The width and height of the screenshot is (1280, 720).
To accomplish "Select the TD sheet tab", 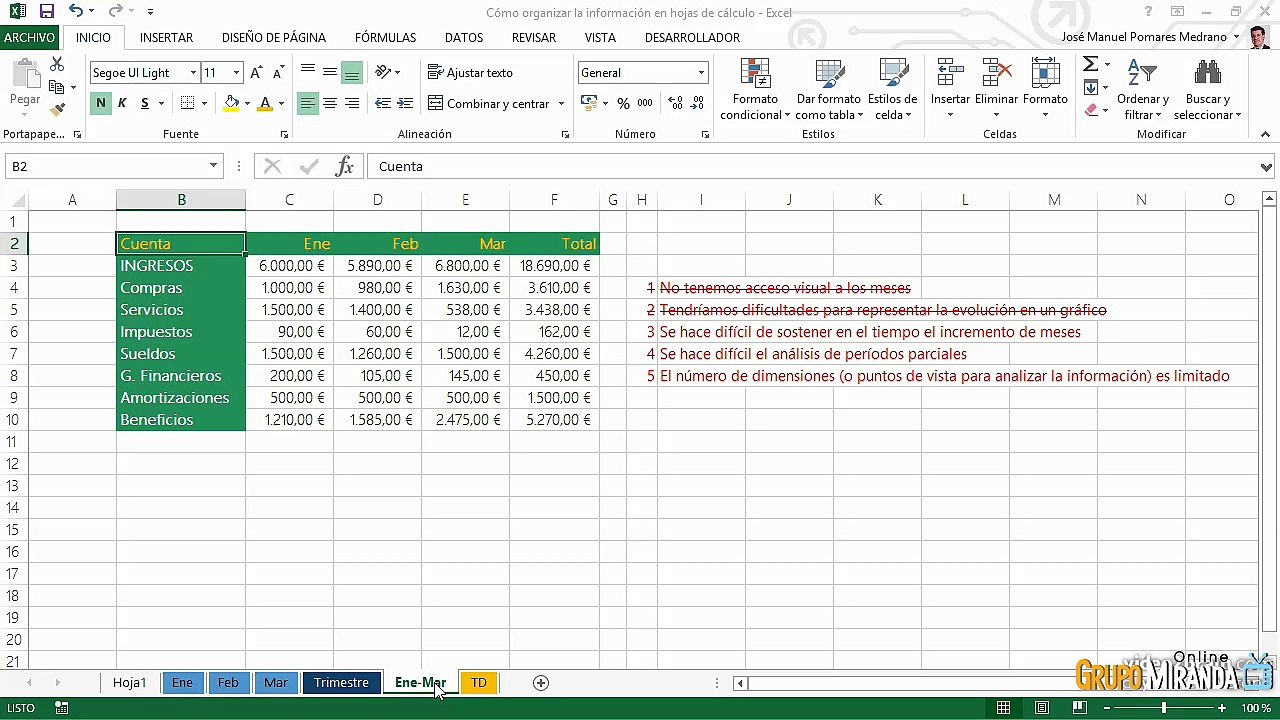I will click(479, 683).
